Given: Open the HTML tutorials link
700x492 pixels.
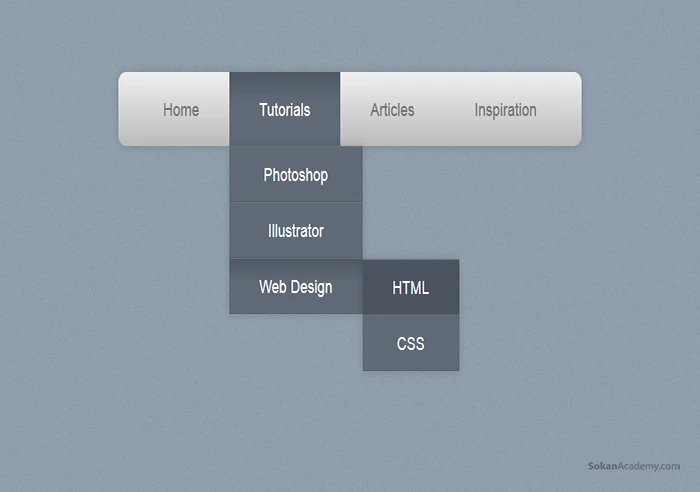Looking at the screenshot, I should click(x=410, y=288).
